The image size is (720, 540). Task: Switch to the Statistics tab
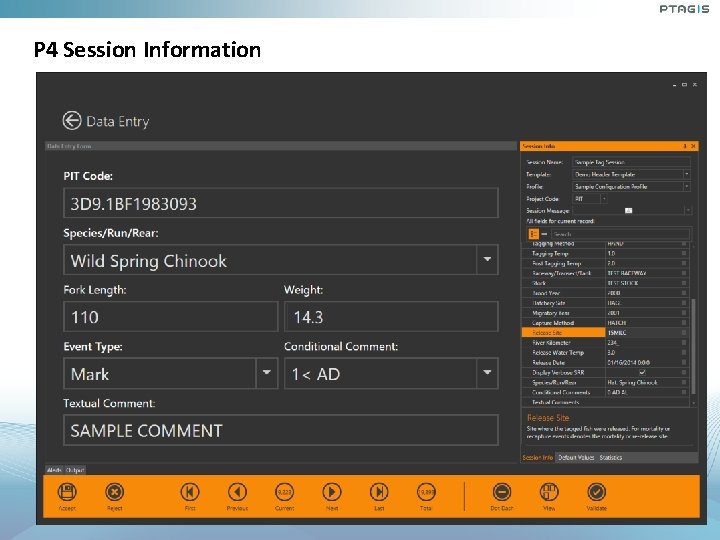point(611,457)
